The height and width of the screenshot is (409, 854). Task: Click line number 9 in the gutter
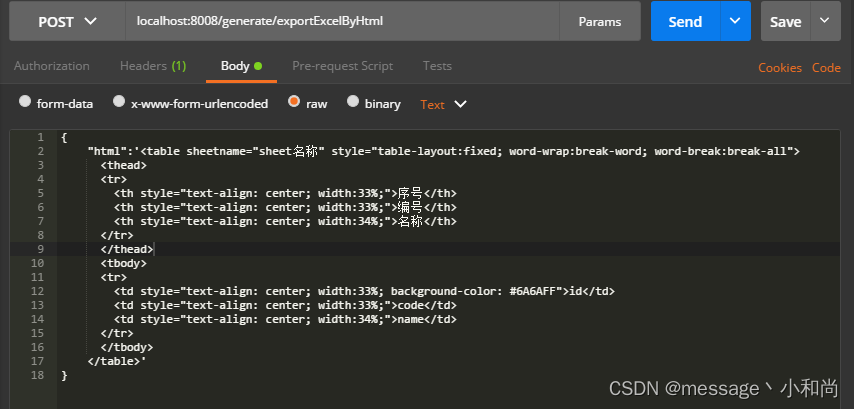(x=41, y=249)
